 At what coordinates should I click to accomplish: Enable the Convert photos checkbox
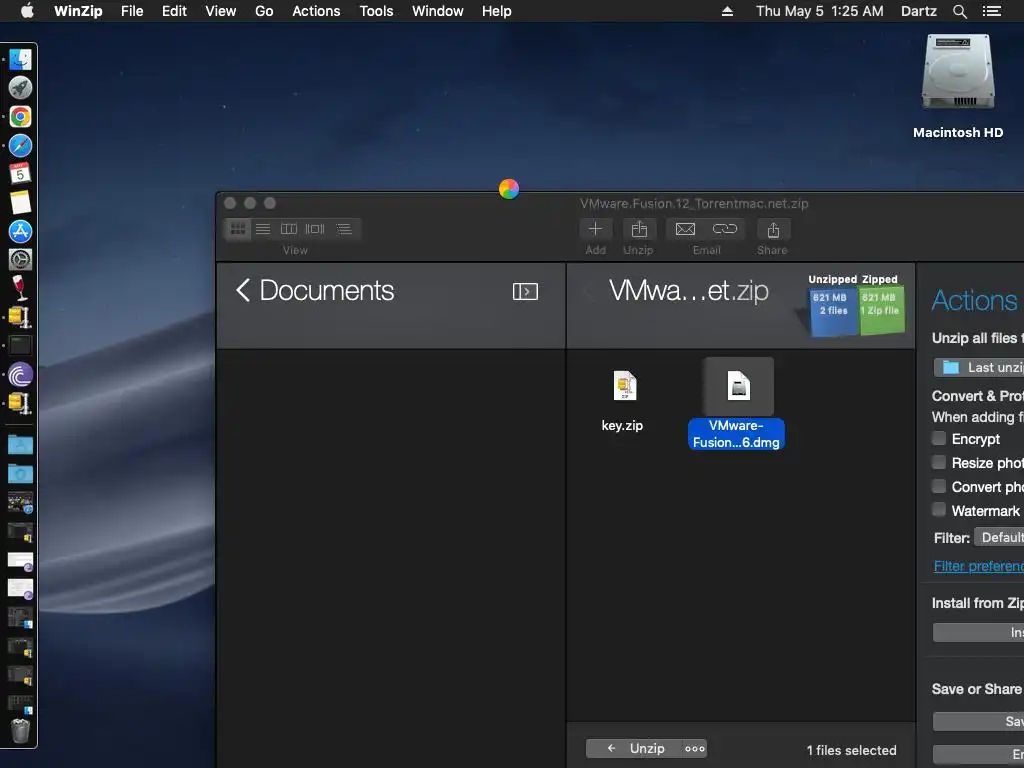click(939, 487)
